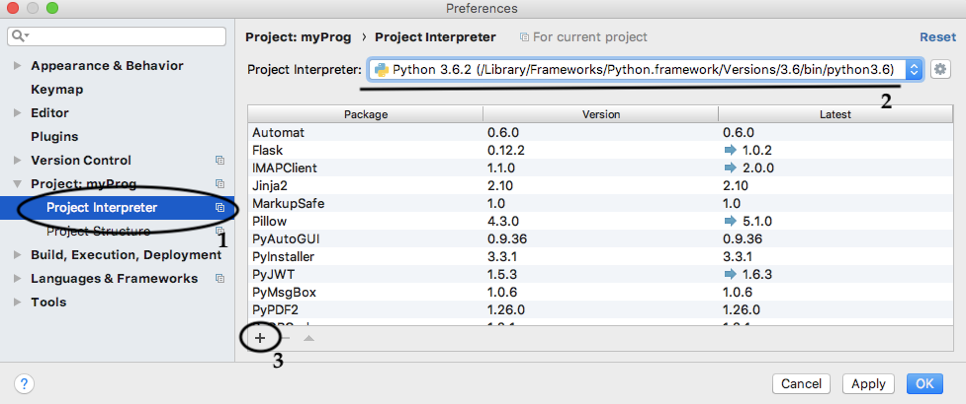Screen dimensions: 966x404
Task: Click upgrade arrow icon beside Flask 1.0.2
Action: [729, 150]
